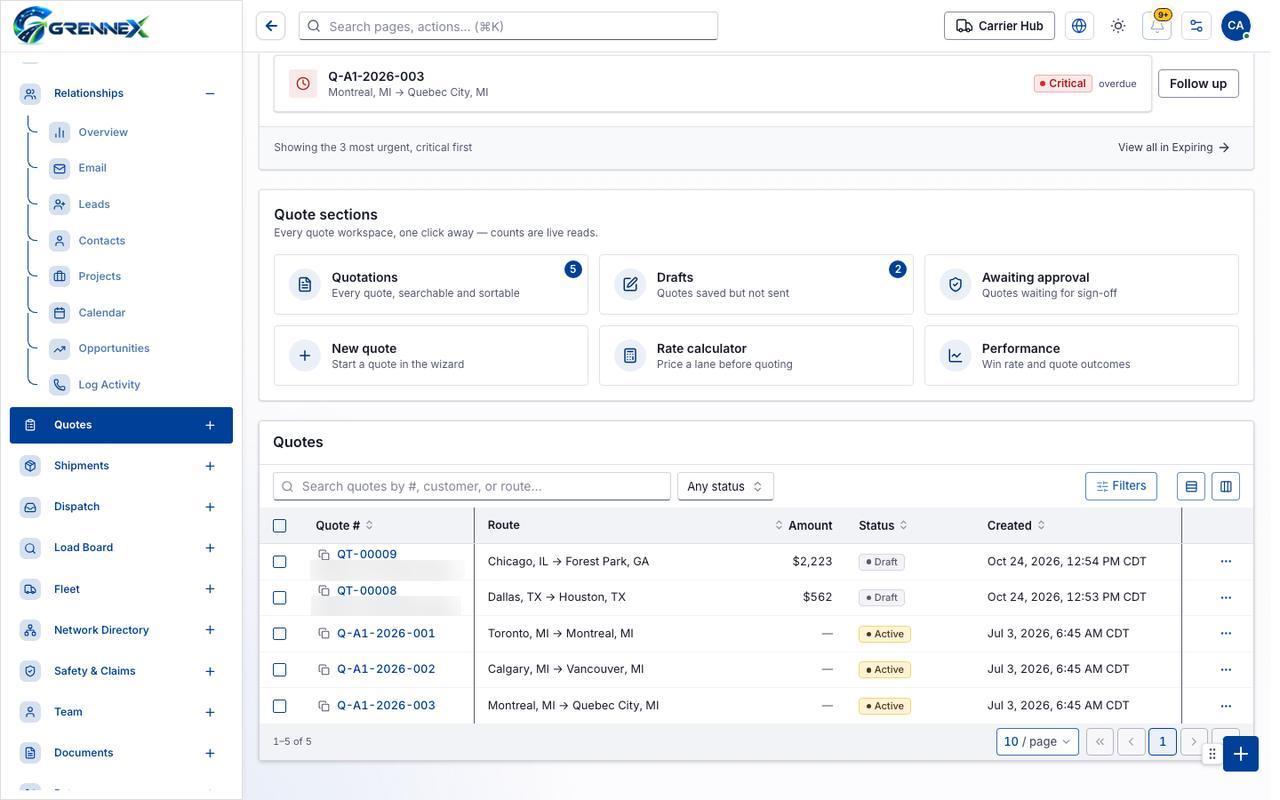Click the back arrow button

[x=271, y=26]
